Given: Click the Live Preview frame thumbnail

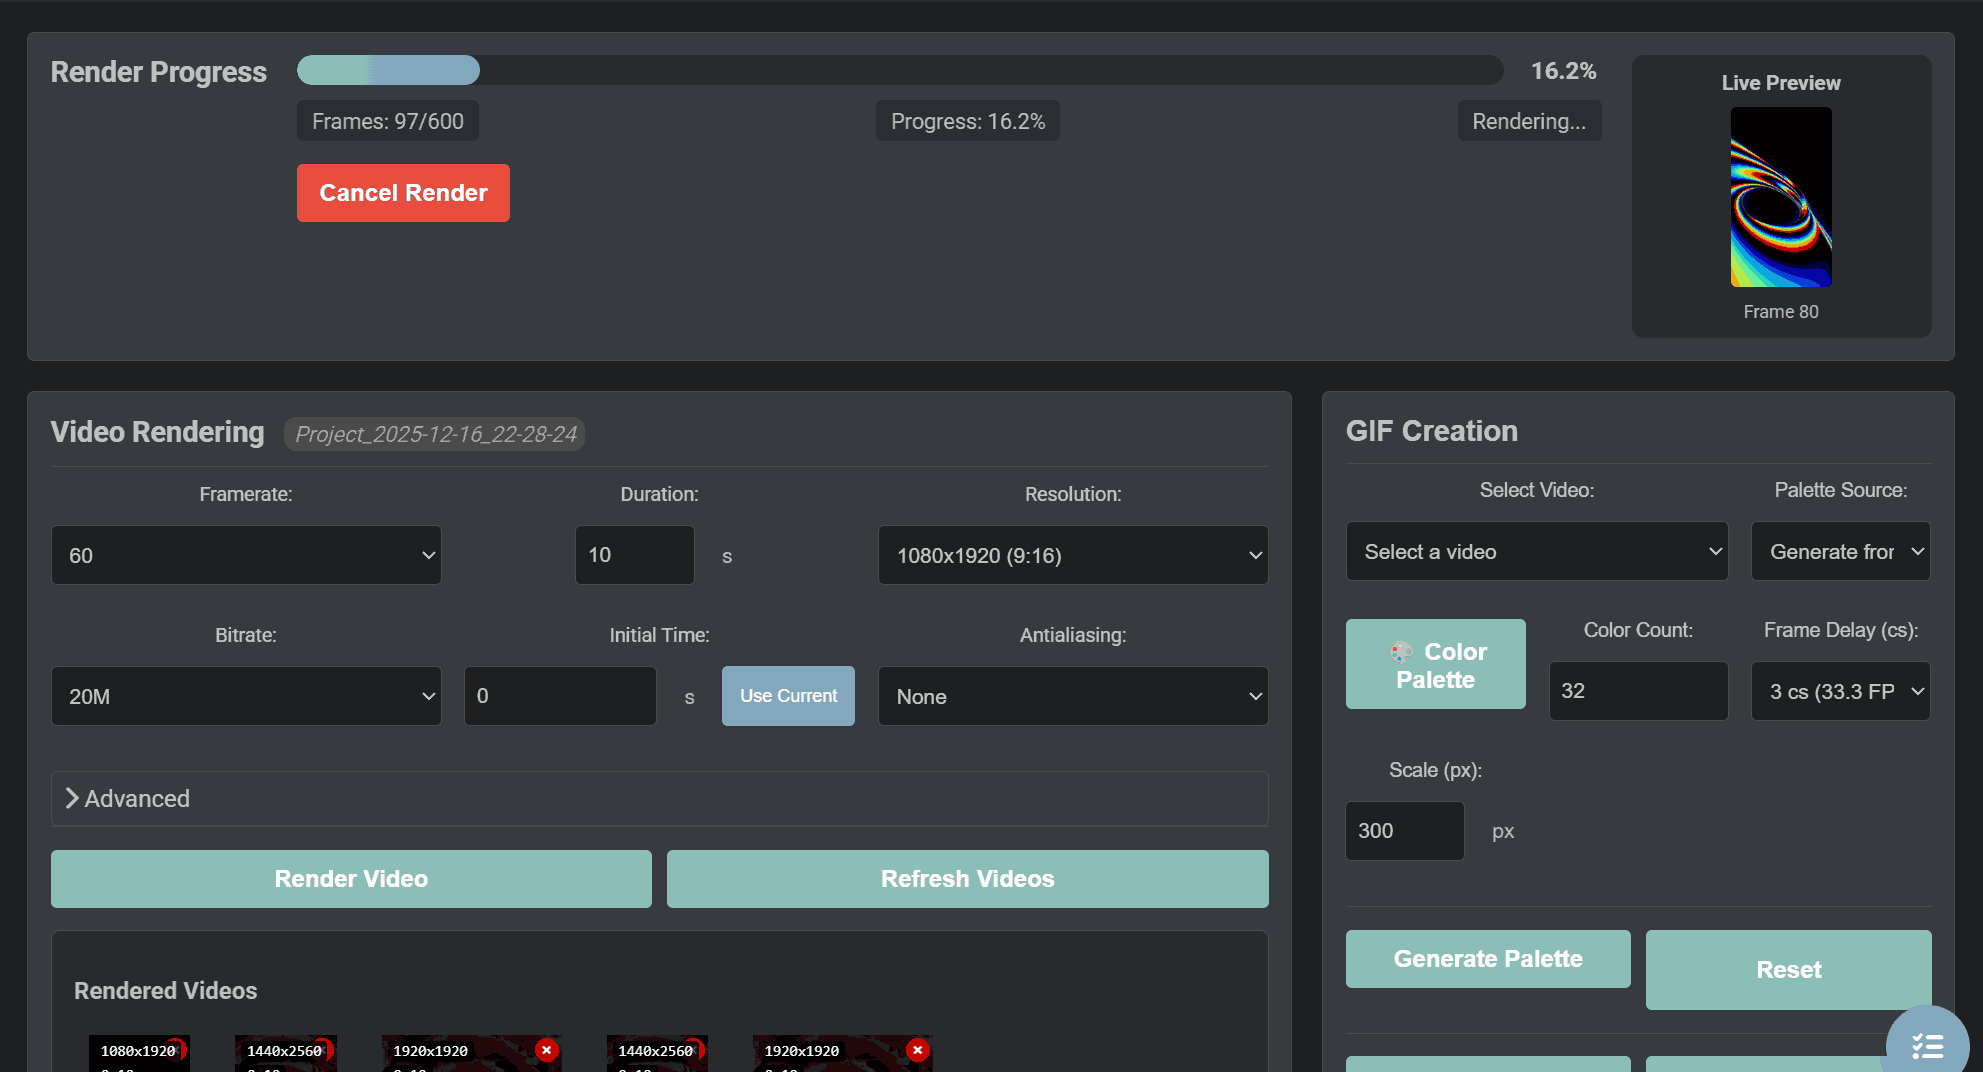Looking at the screenshot, I should (x=1780, y=197).
